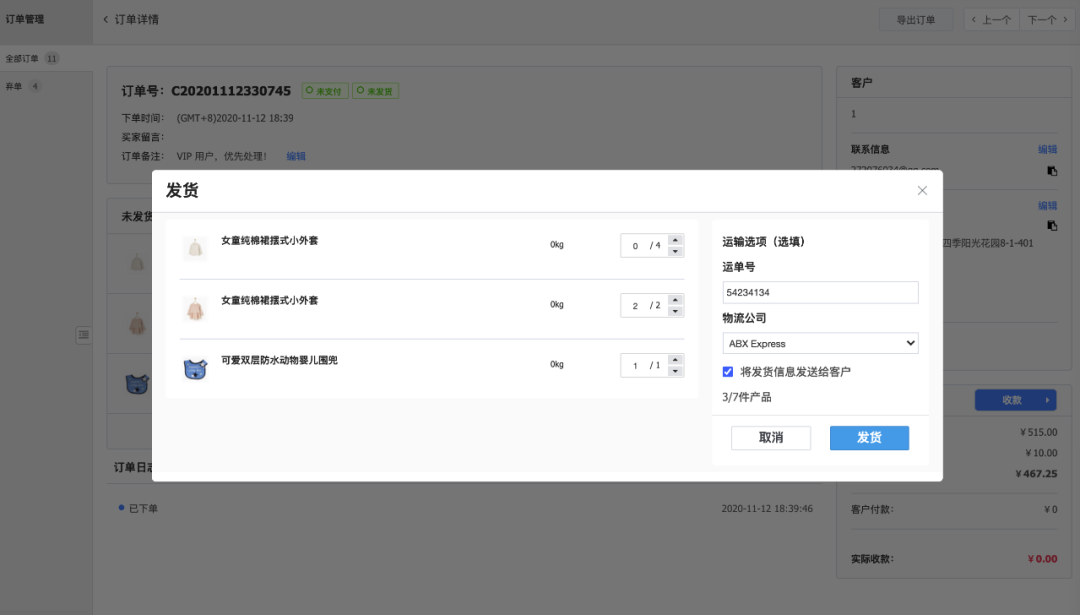This screenshot has height=615, width=1080.
Task: Increase quantity for second 女童纯棉裙摆式小外套 (2/2)
Action: tap(675, 300)
